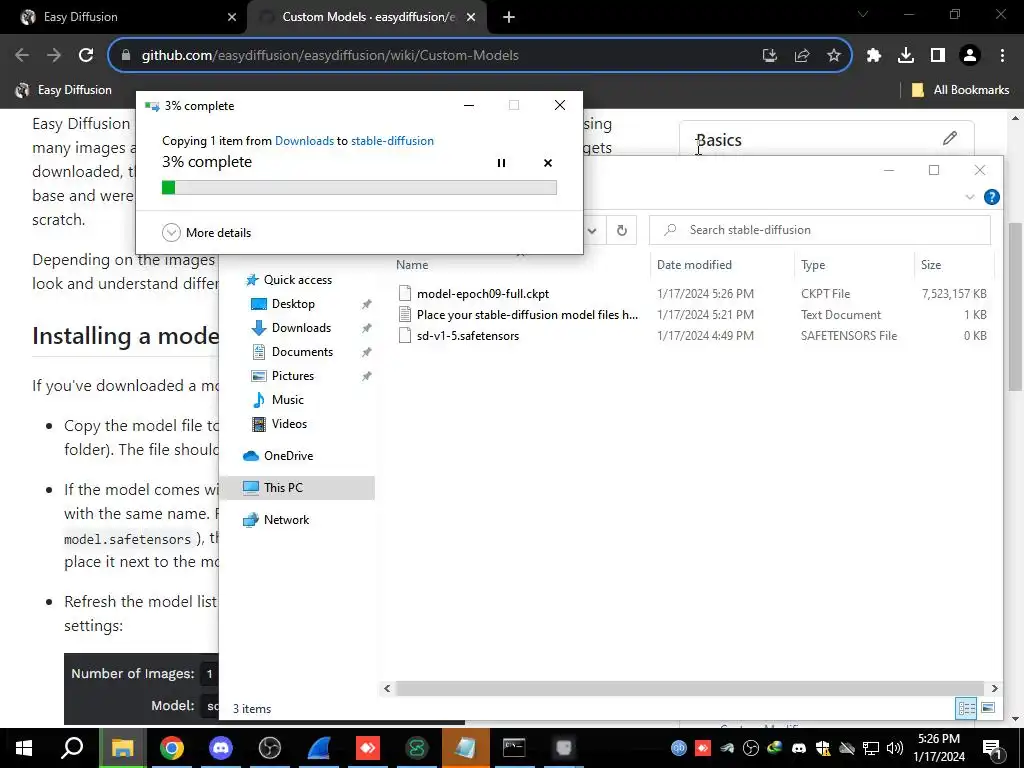The width and height of the screenshot is (1024, 768).
Task: Install app icon in address bar
Action: (x=770, y=56)
